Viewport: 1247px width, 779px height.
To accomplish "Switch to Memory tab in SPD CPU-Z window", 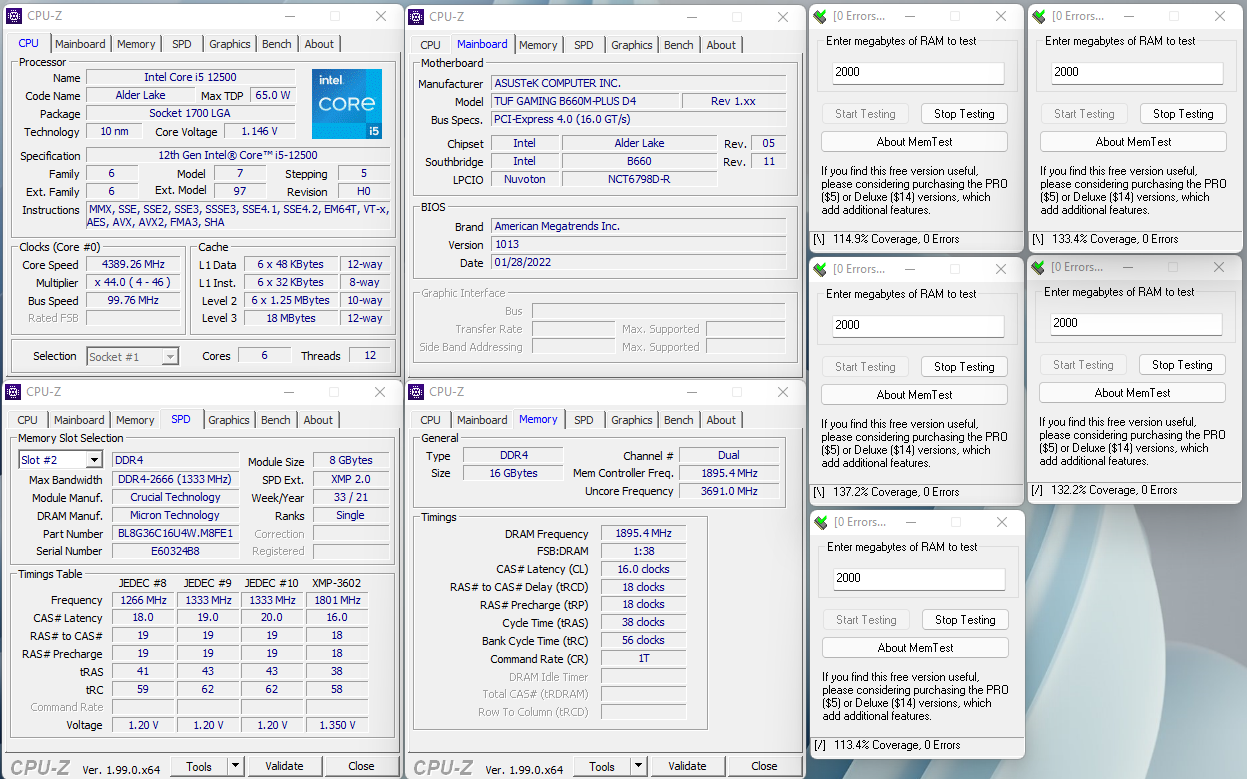I will (135, 420).
